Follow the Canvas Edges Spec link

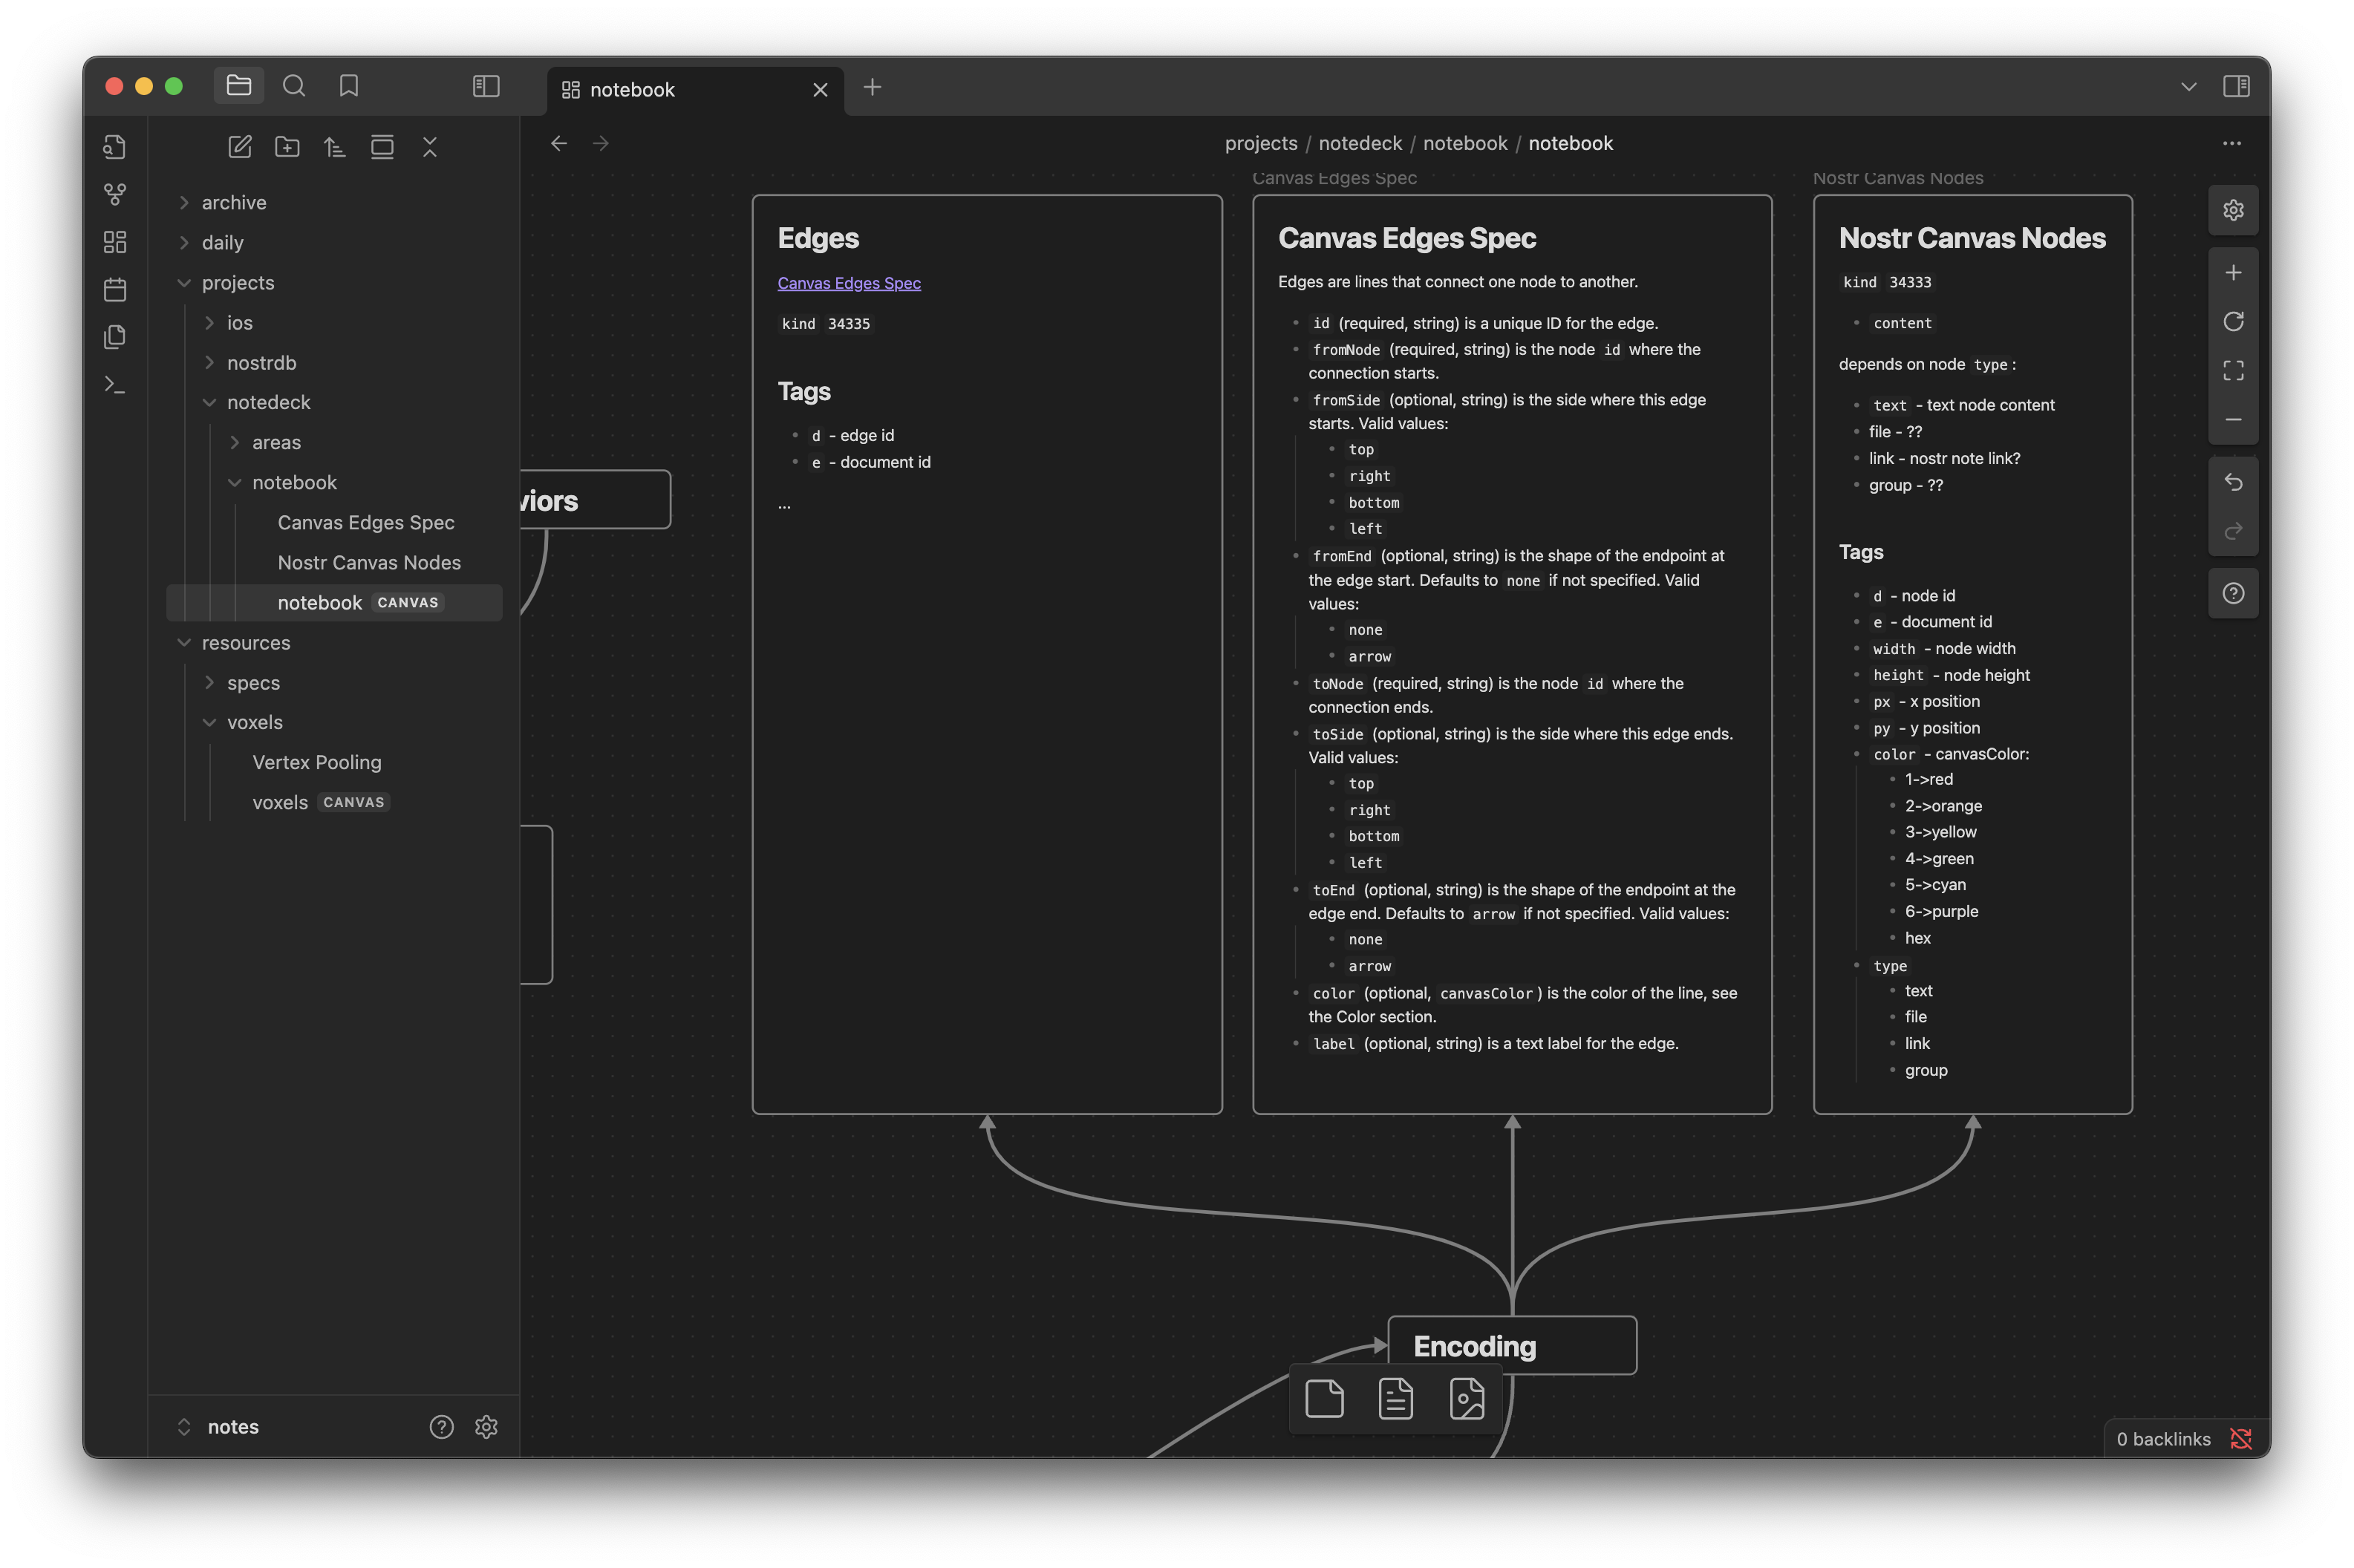pos(849,283)
